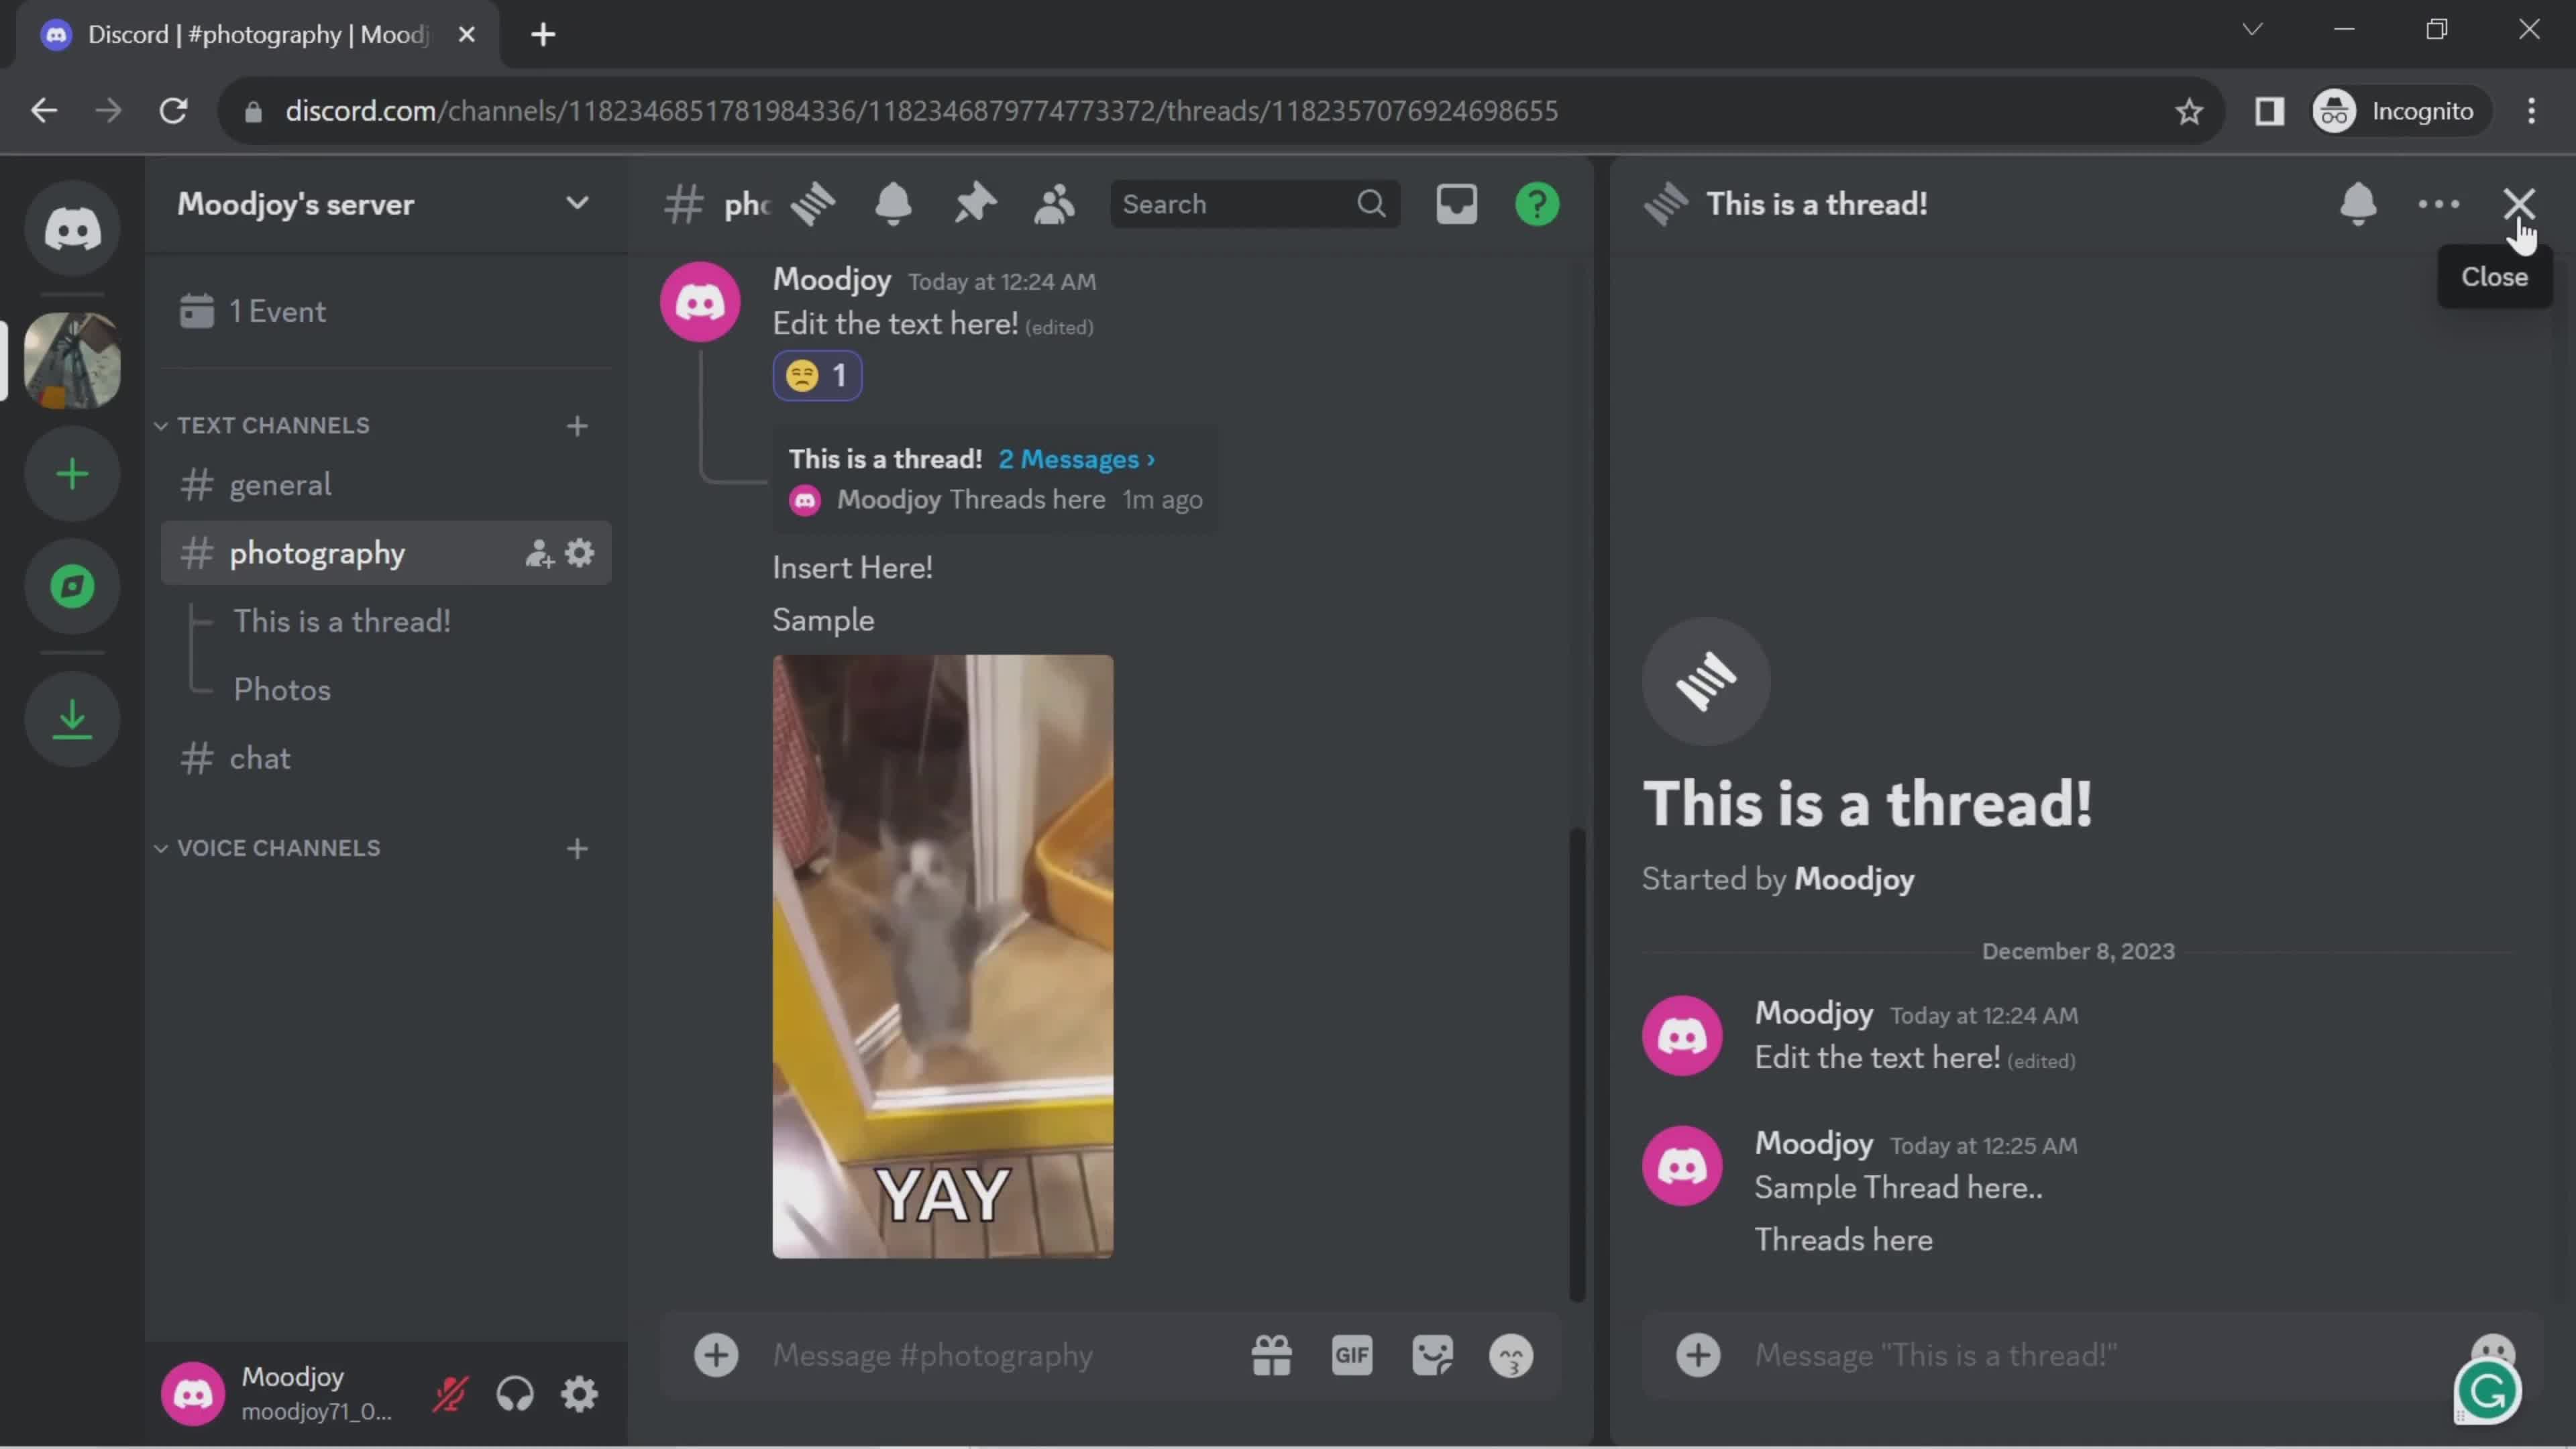Open the Photos thread in sidebar
This screenshot has height=1449, width=2576.
(x=282, y=690)
